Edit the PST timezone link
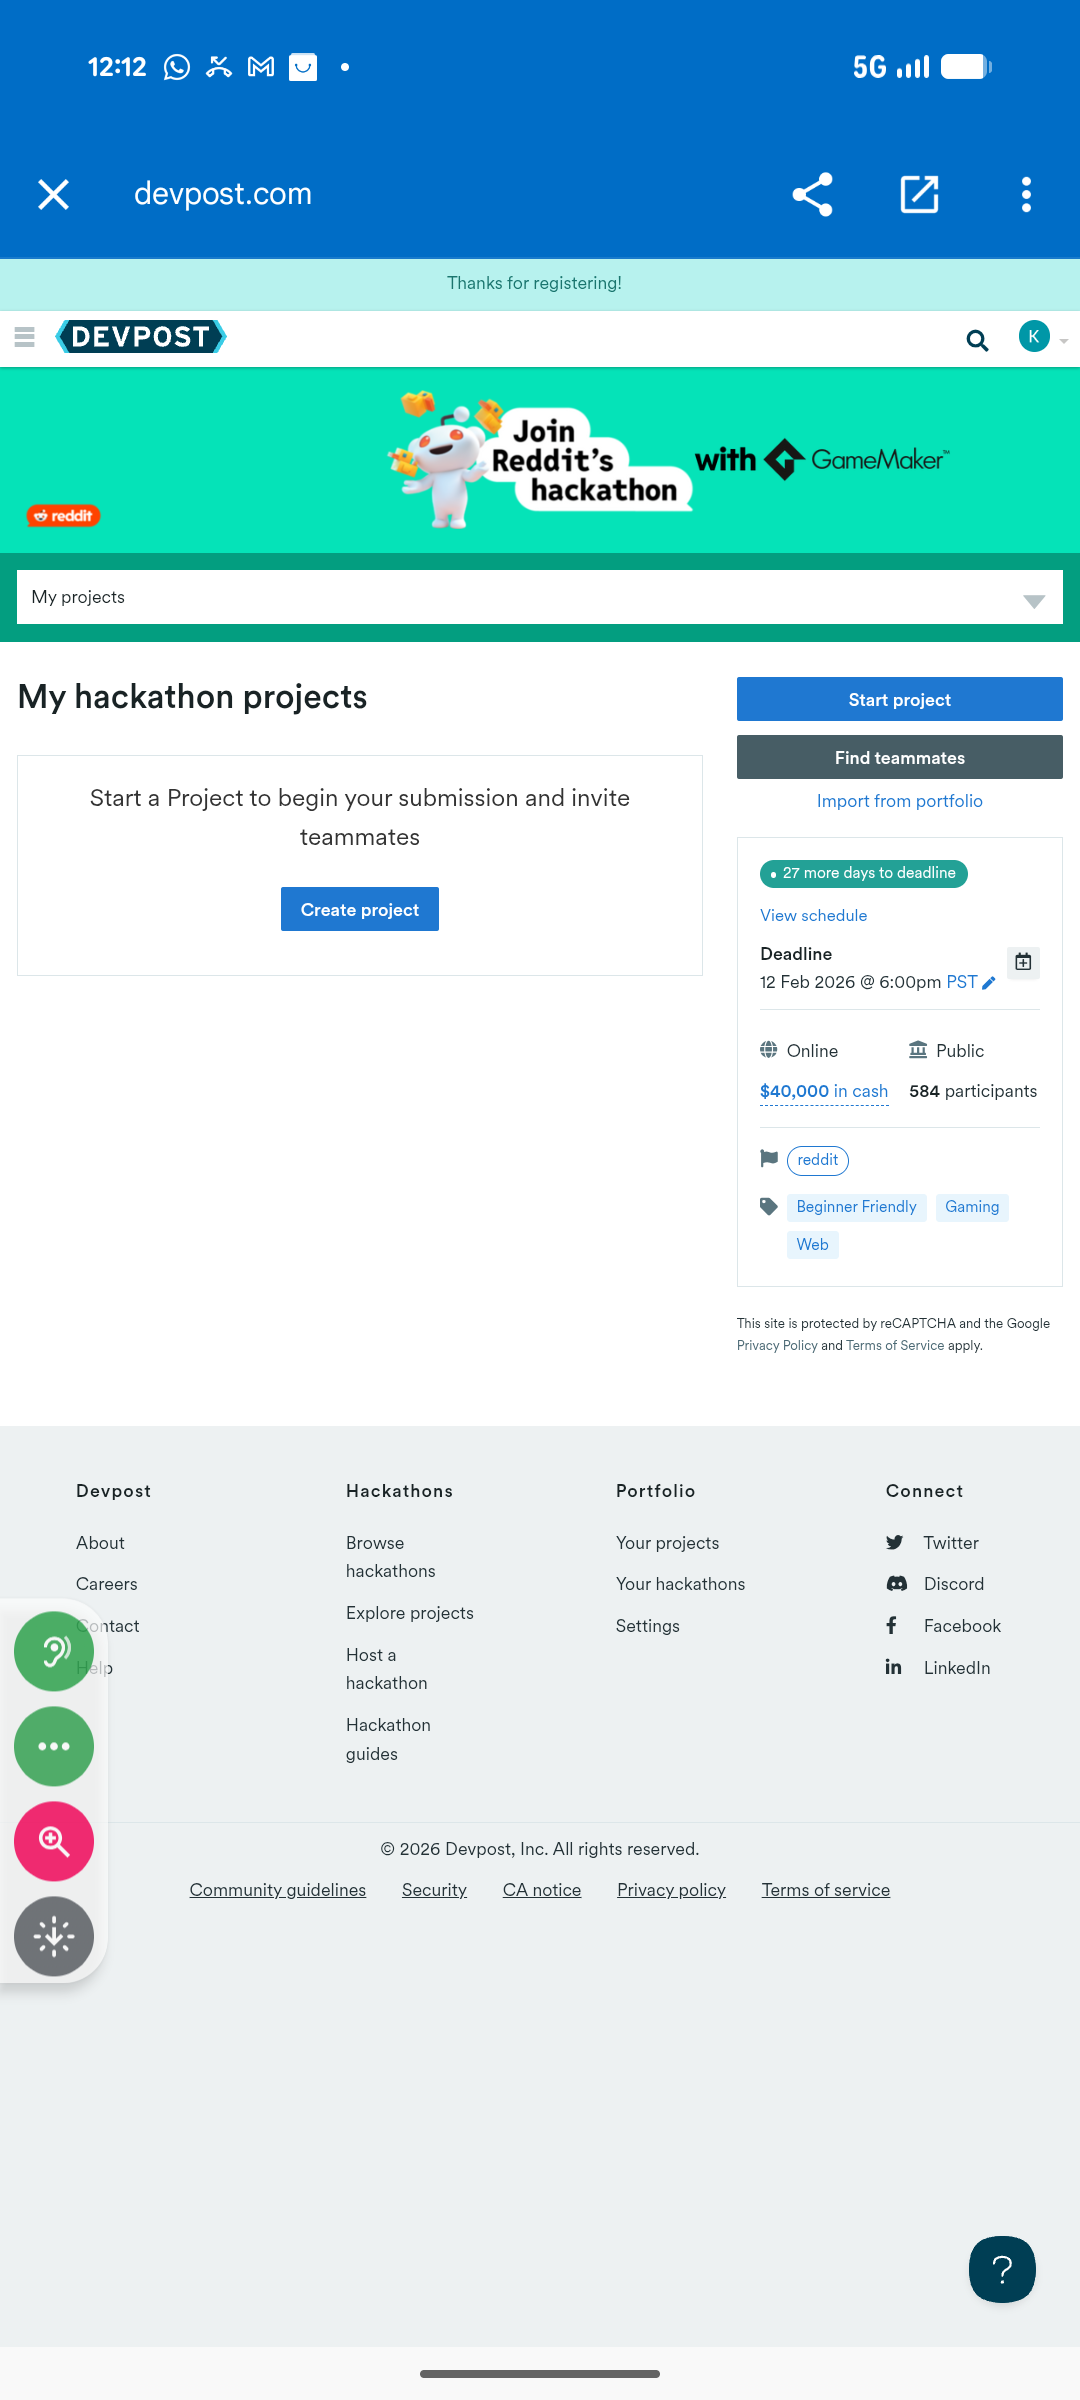The width and height of the screenshot is (1080, 2400). [x=961, y=982]
